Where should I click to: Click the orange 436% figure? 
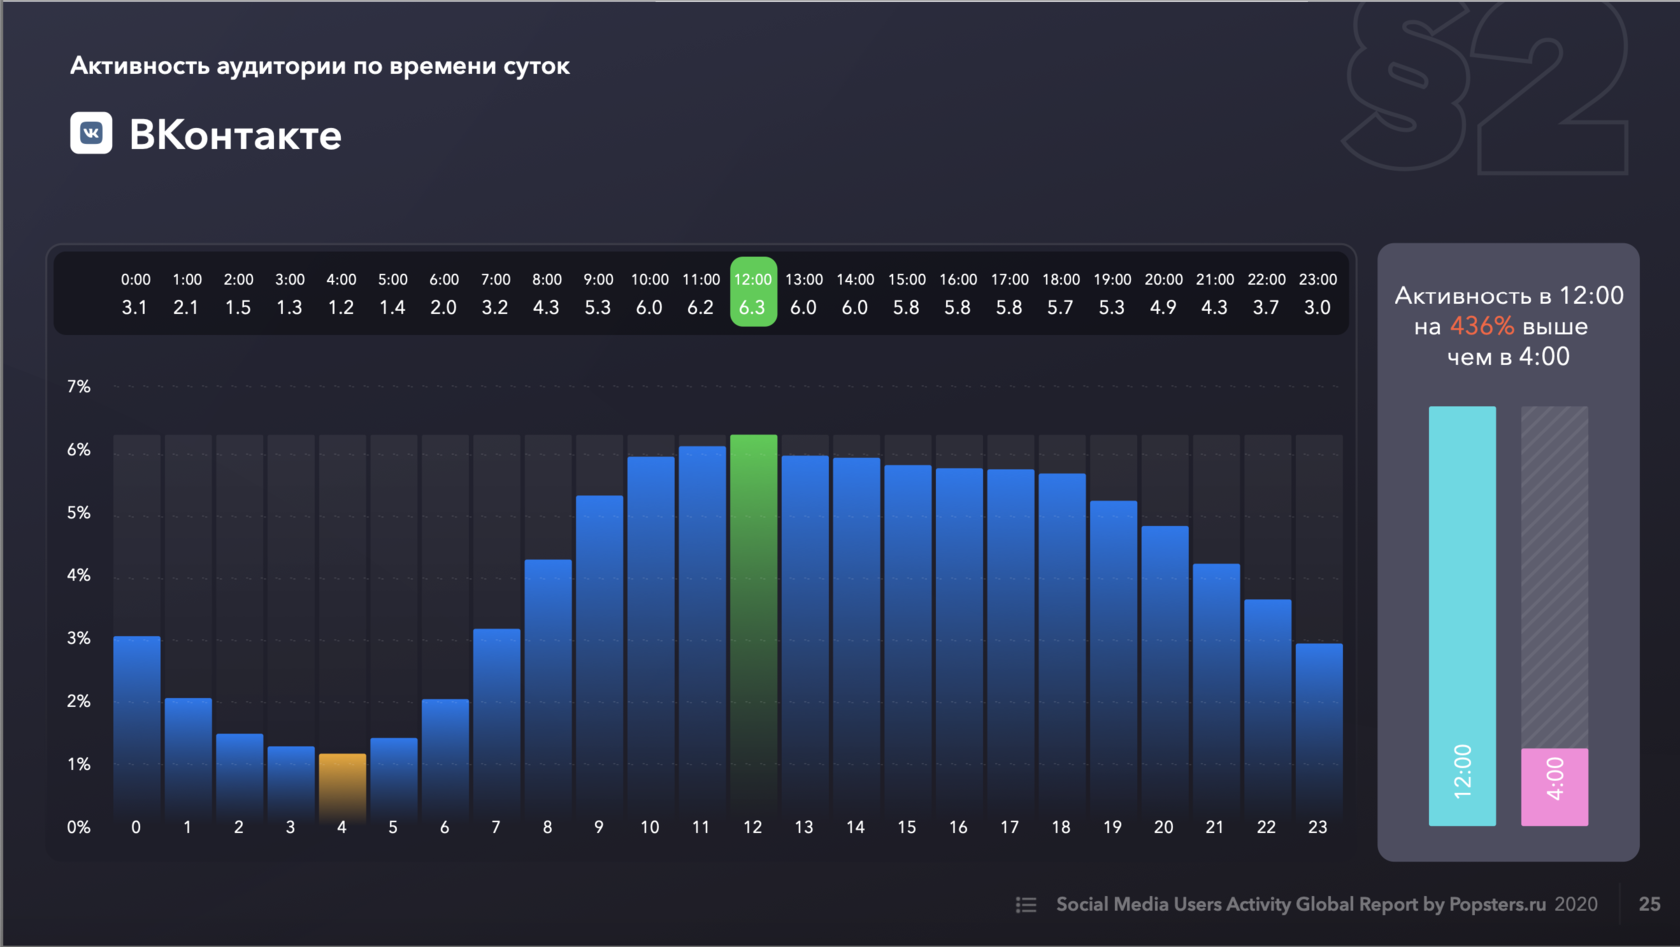coord(1482,326)
